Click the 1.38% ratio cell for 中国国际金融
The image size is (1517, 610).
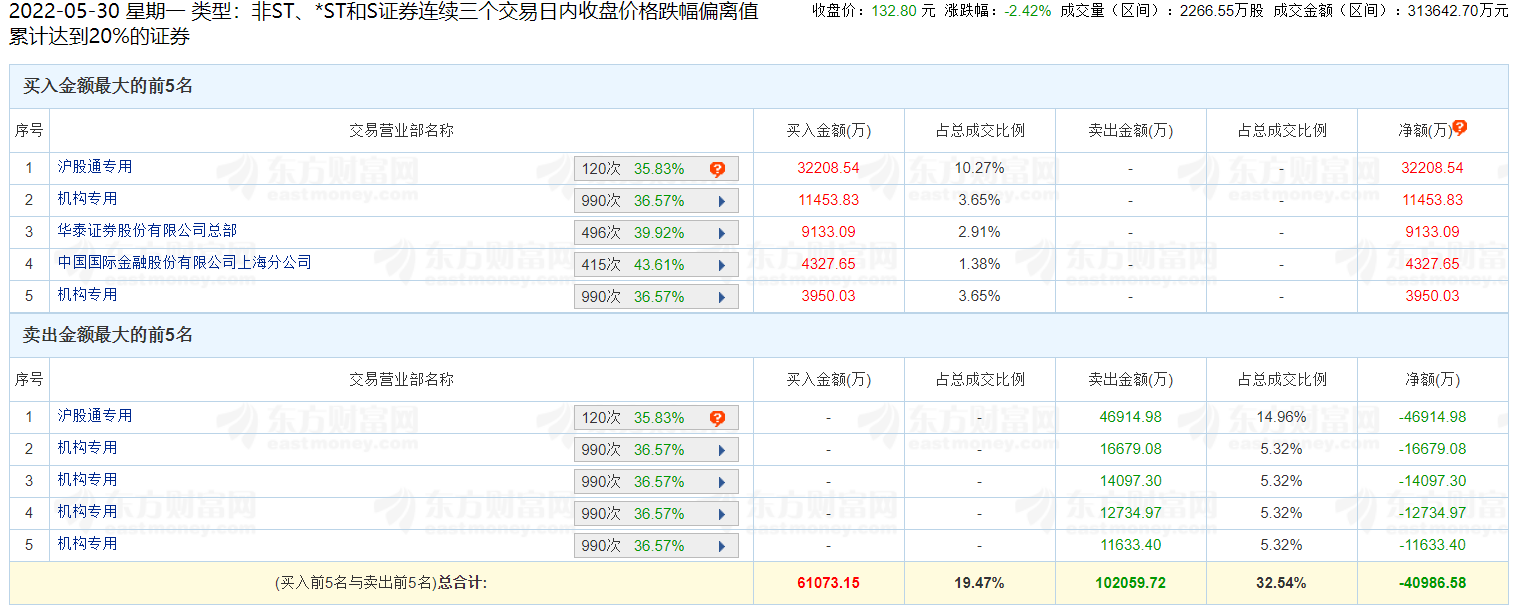(979, 264)
